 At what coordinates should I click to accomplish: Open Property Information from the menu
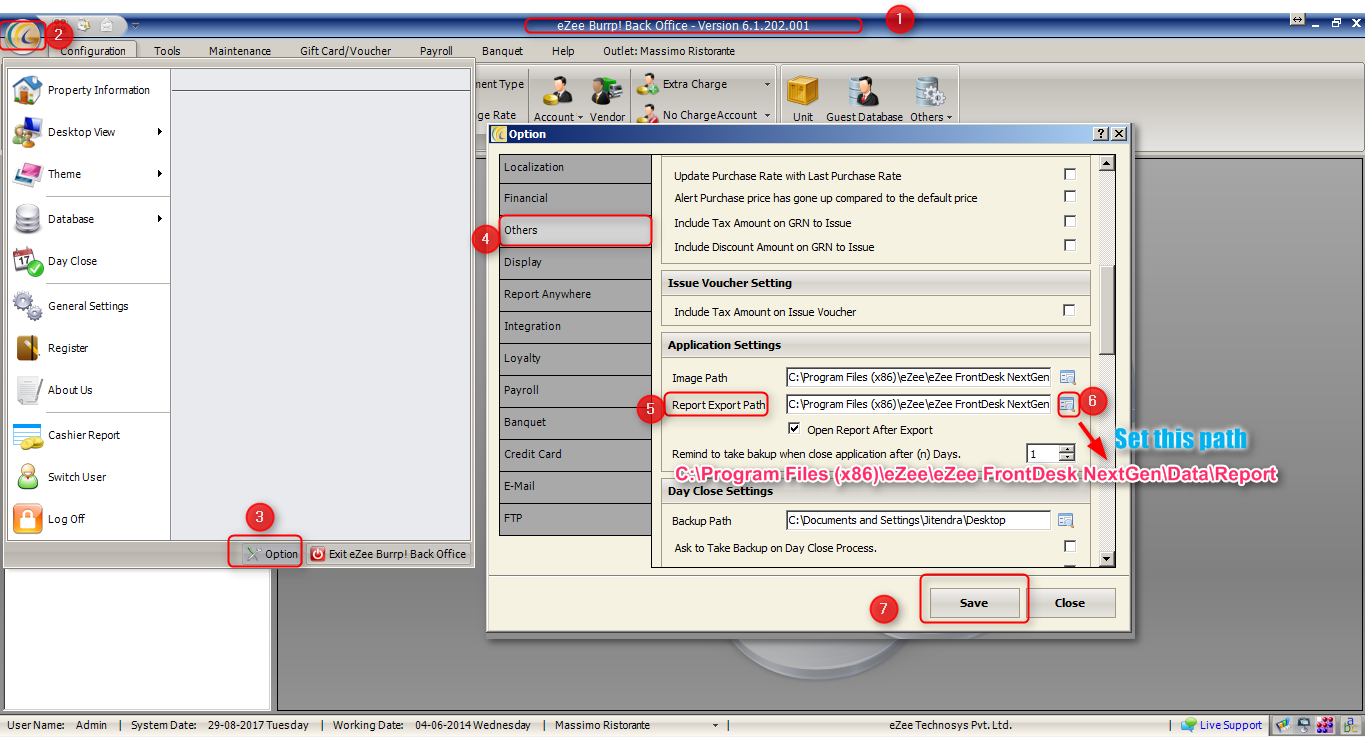[88, 90]
